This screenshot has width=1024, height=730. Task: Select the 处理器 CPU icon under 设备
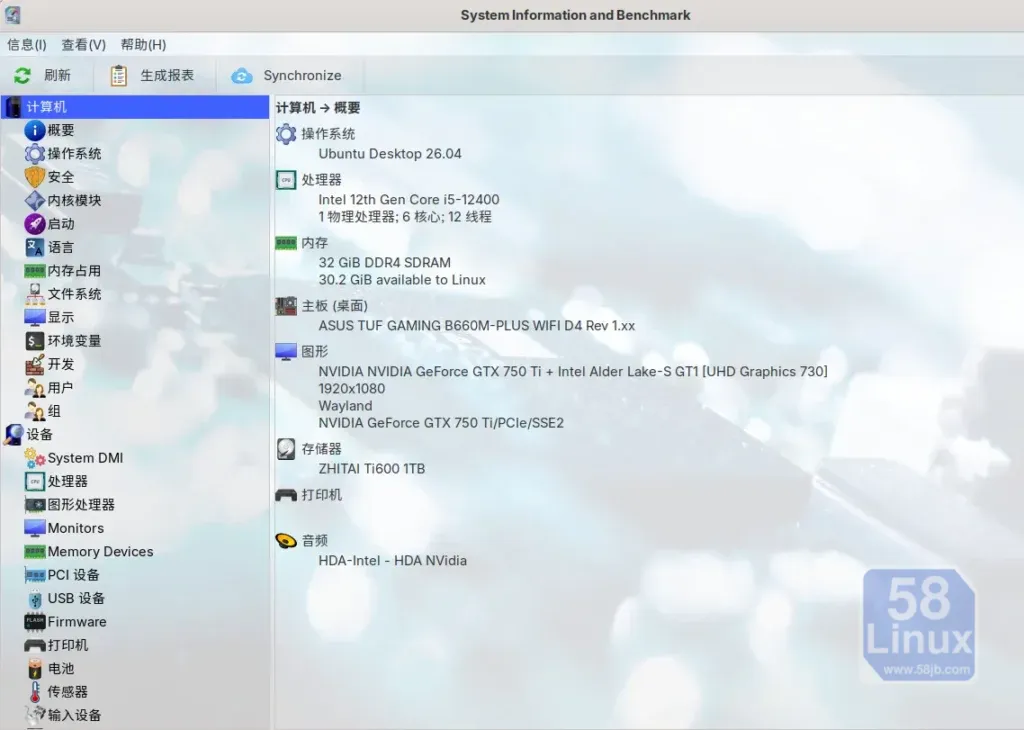pos(35,481)
